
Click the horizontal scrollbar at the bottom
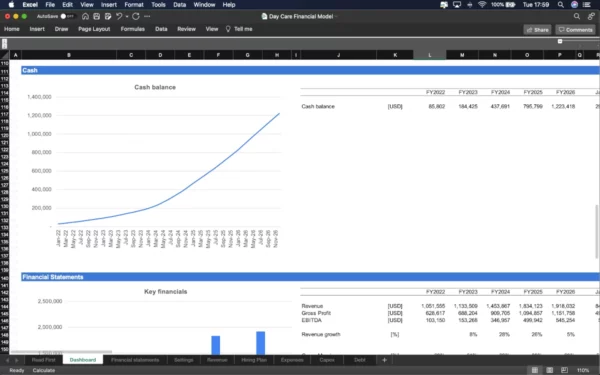click(61, 352)
